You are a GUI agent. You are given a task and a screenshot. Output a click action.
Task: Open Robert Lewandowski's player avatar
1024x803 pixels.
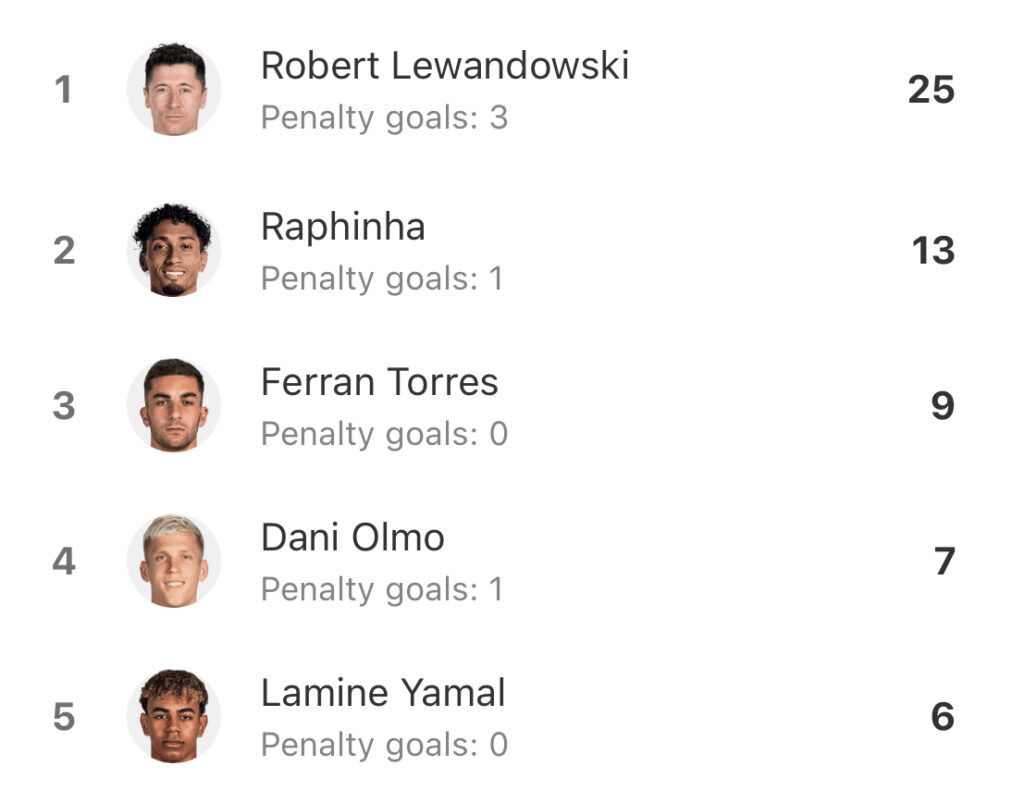(174, 89)
